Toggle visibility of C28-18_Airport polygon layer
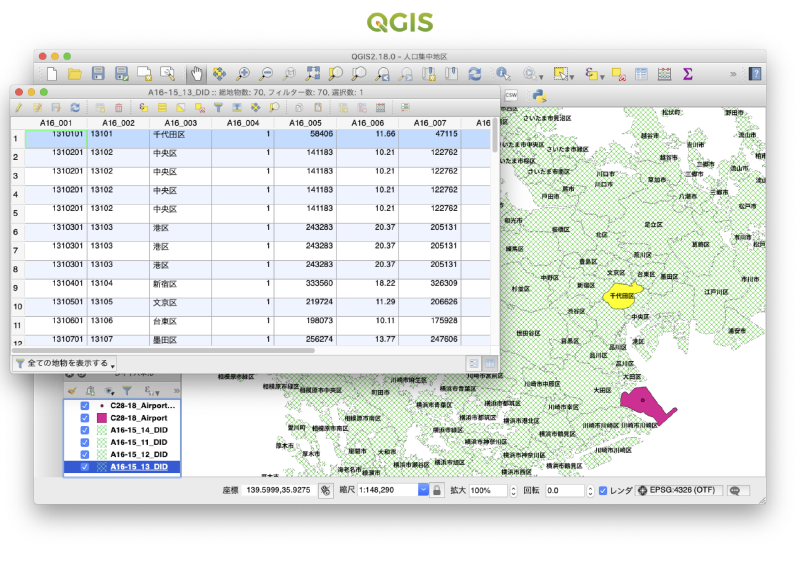 click(85, 418)
